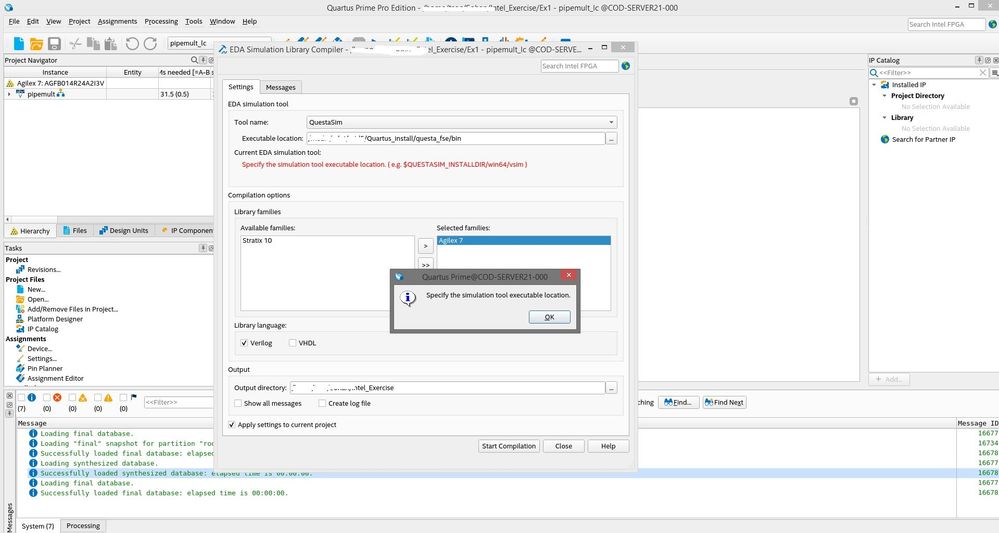999x533 pixels.
Task: Click the Search for Partner IP globe
Action: click(884, 139)
